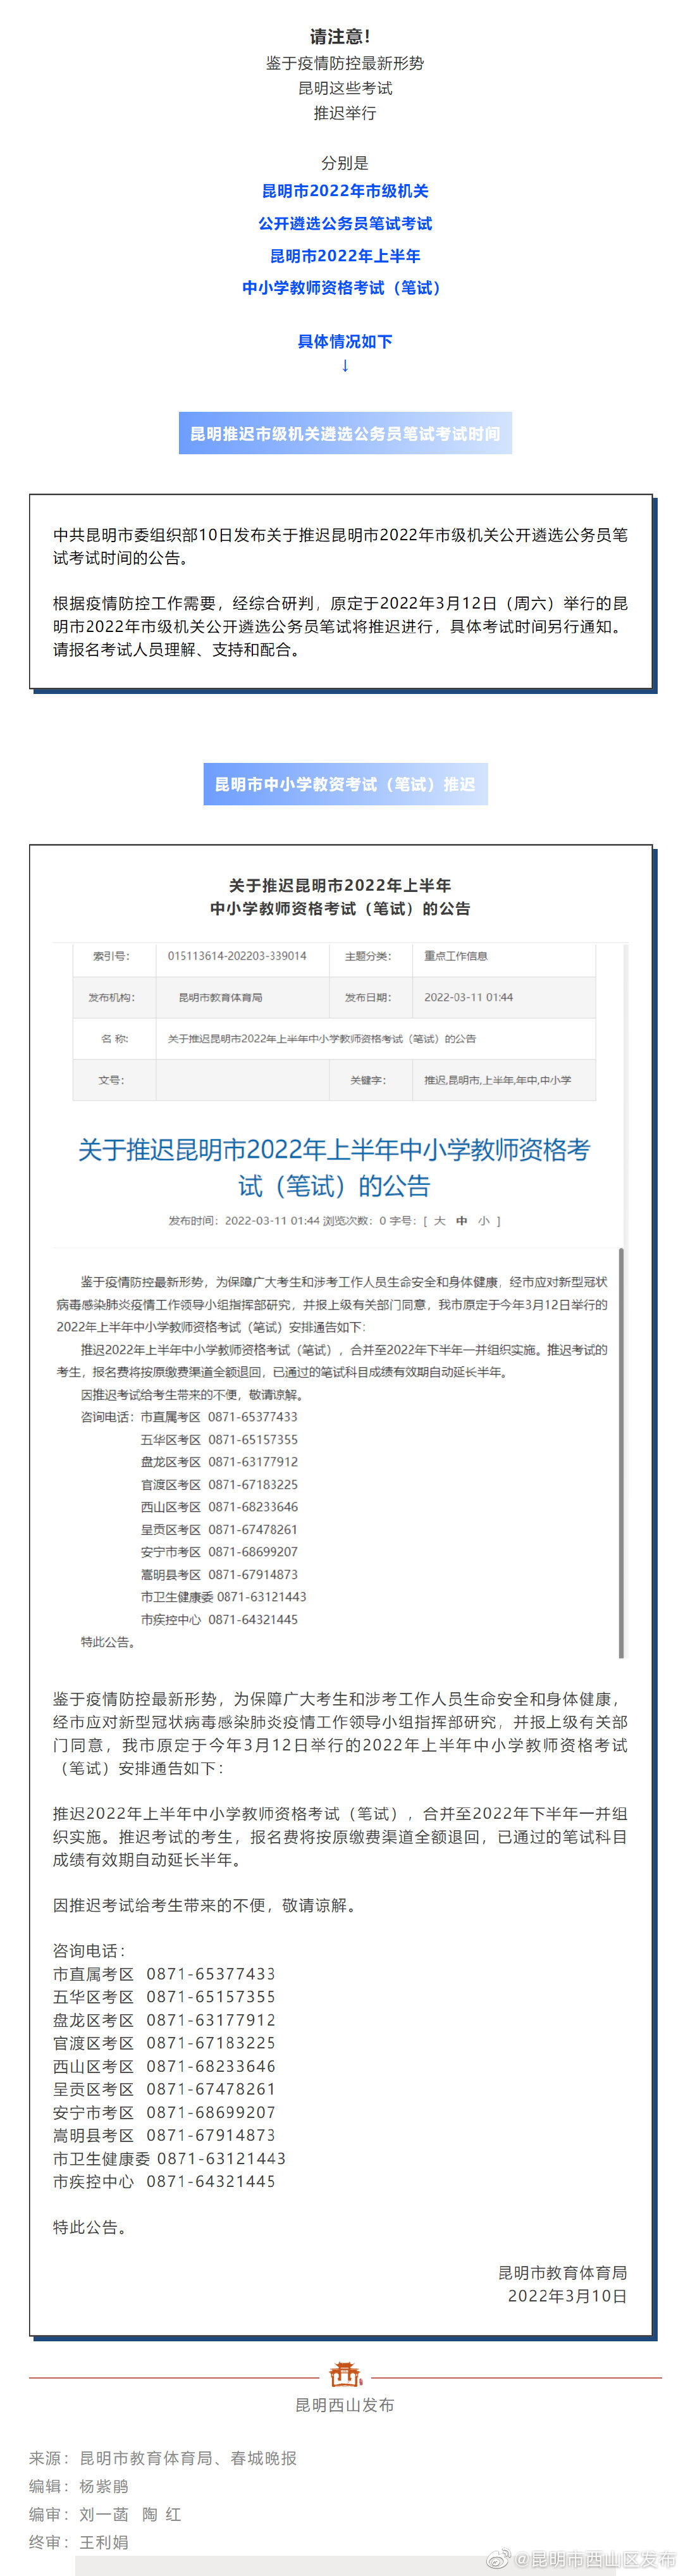
Task: Click large-text line 呈贡区考区 0871-67478261
Action: coord(164,2089)
